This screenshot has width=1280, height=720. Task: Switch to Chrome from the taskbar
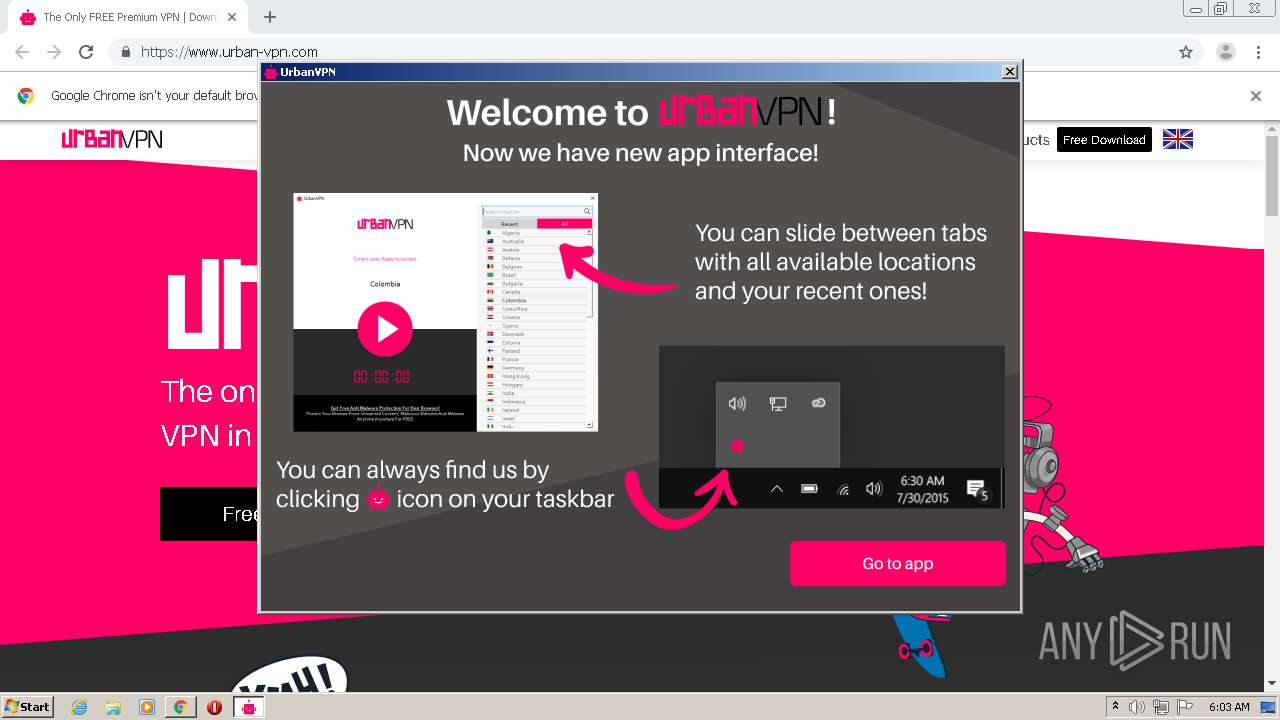[x=180, y=707]
